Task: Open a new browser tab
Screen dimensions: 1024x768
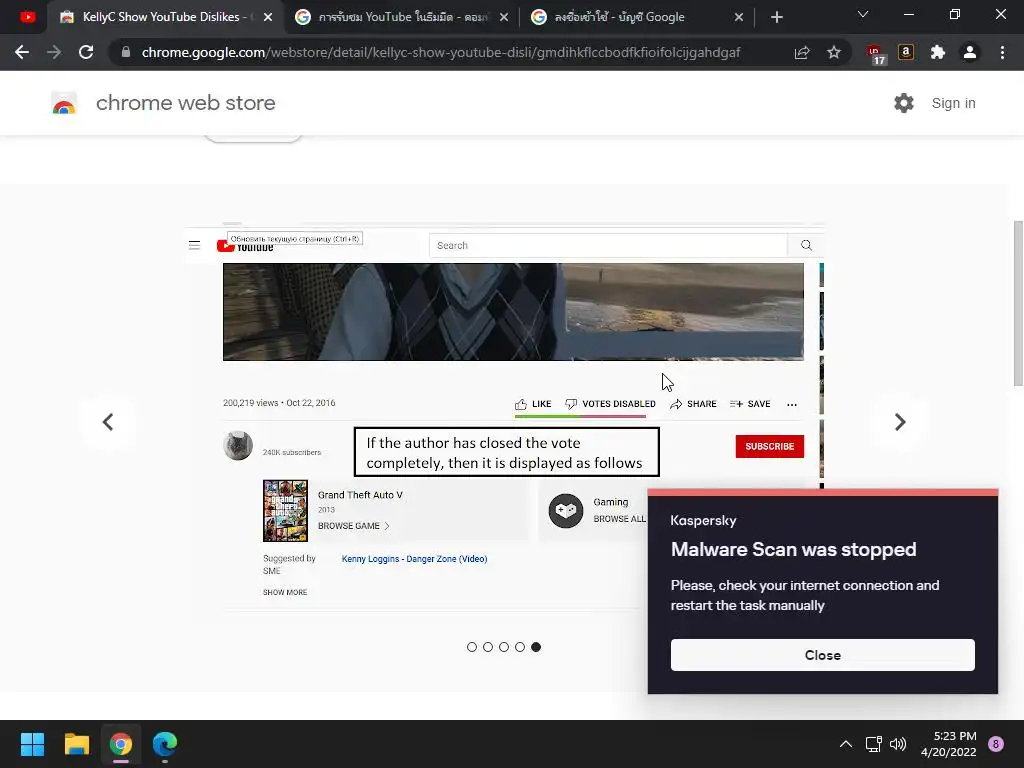Action: [x=776, y=17]
